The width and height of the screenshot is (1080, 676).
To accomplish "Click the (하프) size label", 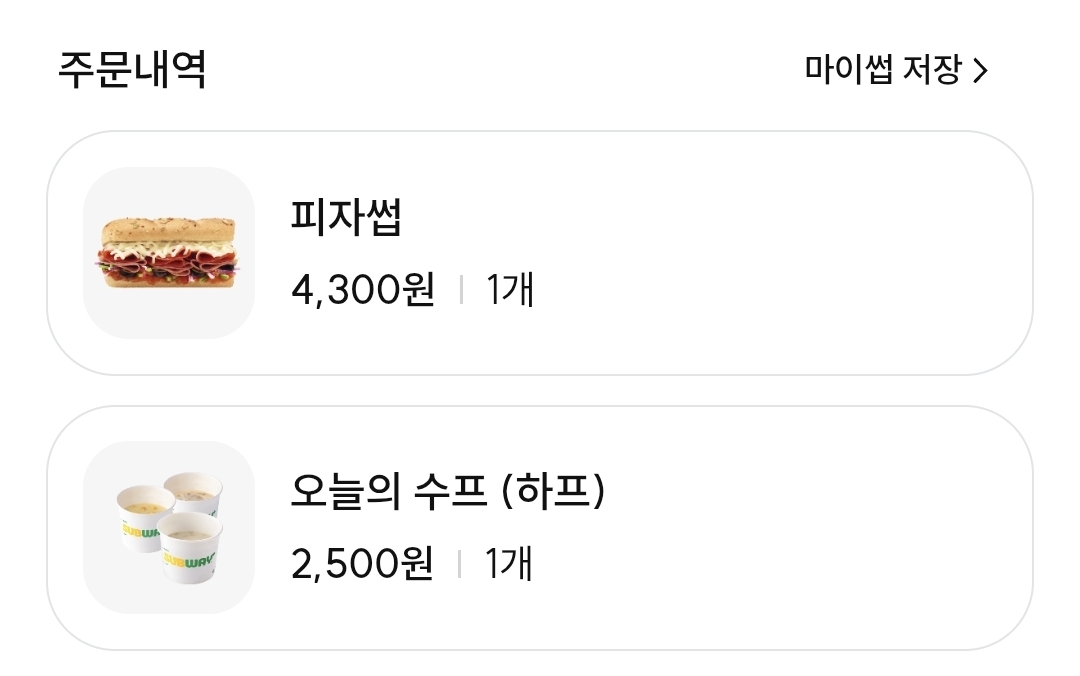I will click(556, 491).
